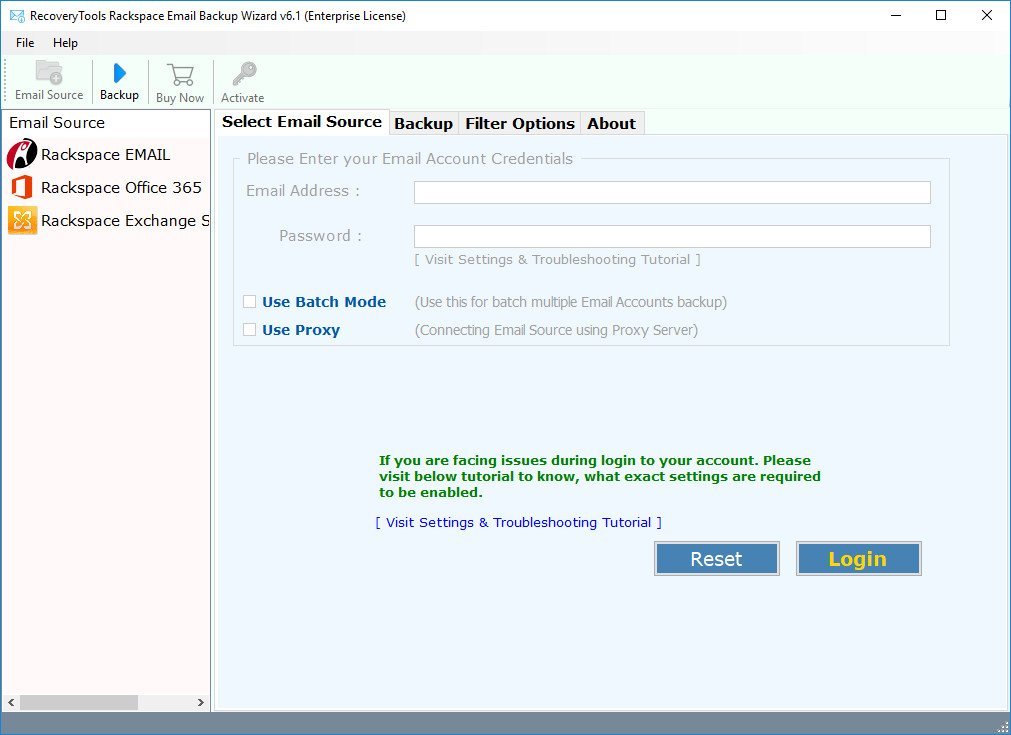1011x735 pixels.
Task: Open the Settings & Troubleshooting Tutorial link
Action: click(x=518, y=522)
